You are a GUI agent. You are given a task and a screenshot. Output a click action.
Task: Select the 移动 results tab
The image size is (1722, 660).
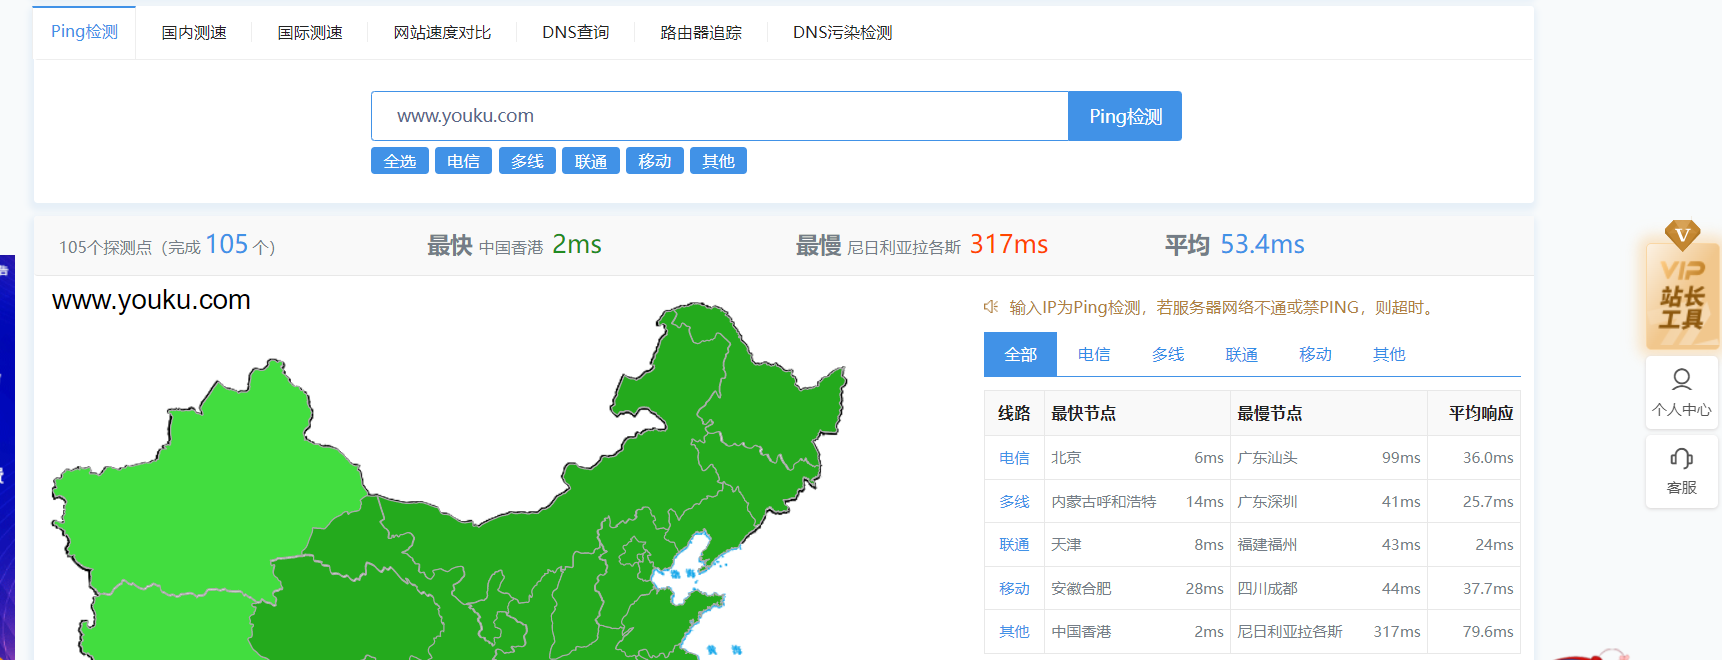[1315, 354]
